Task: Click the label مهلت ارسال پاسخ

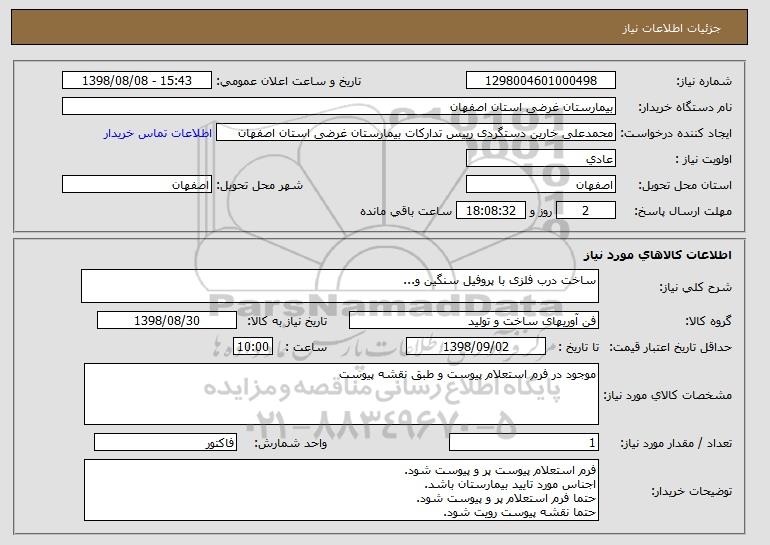Action: tap(683, 212)
